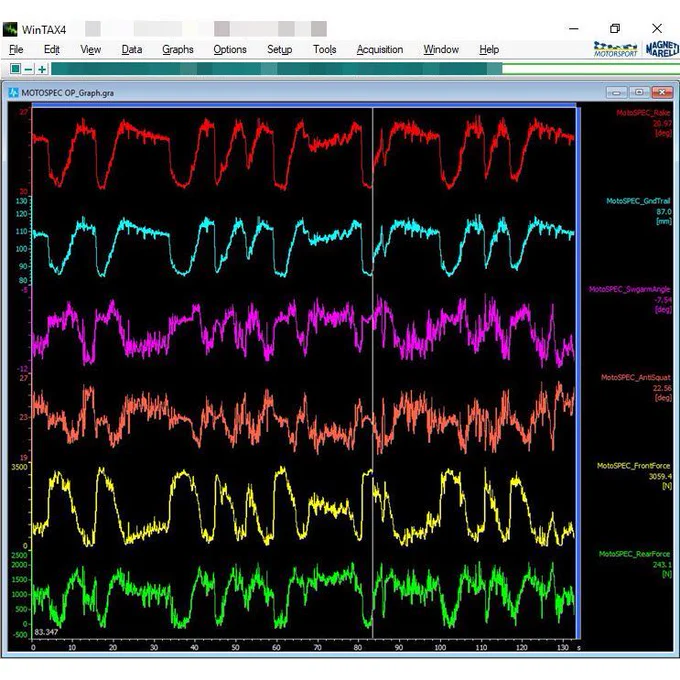
Task: Click the minus zoom-out toolbar icon
Action: [x=29, y=69]
